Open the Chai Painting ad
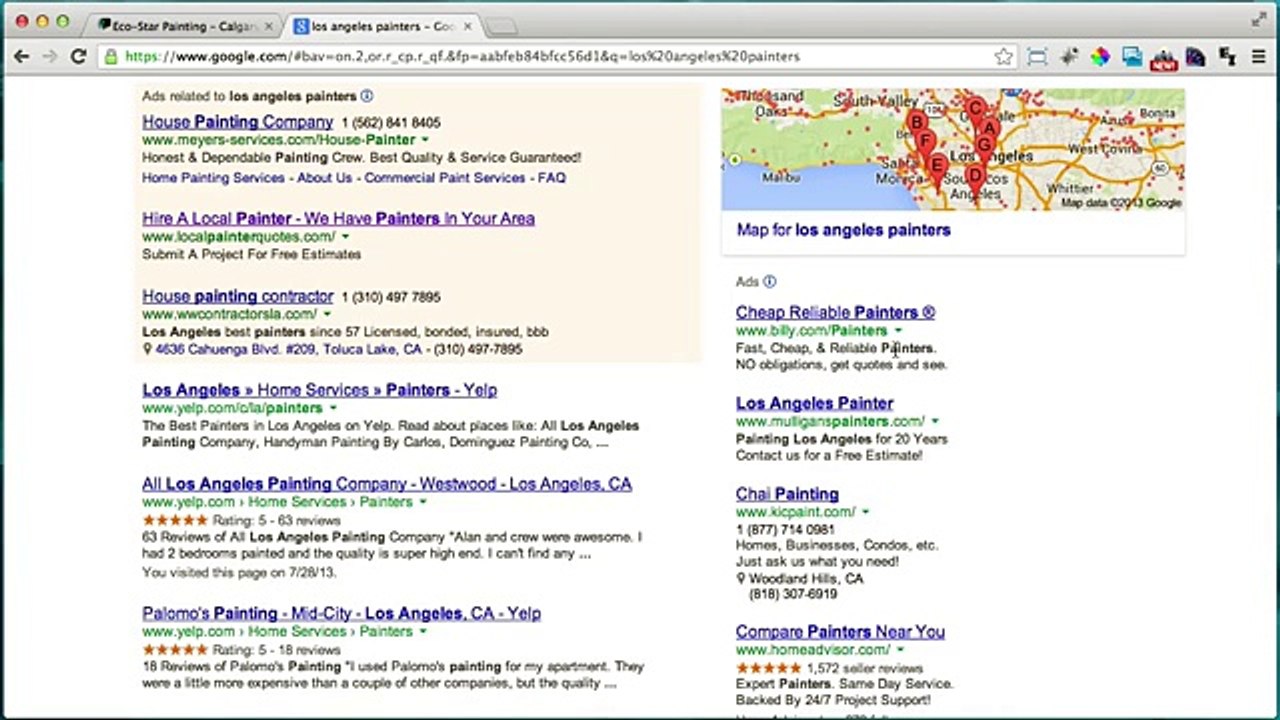This screenshot has width=1280, height=720. [x=787, y=494]
